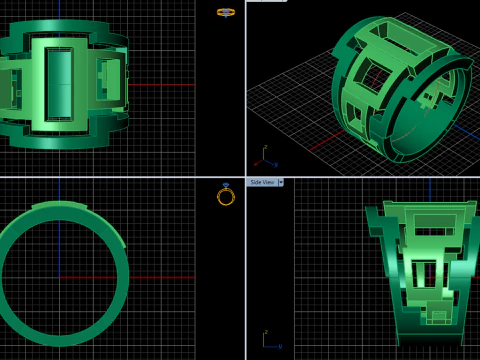Click the top-down ring view icon
The height and width of the screenshot is (360, 480).
(x=226, y=13)
